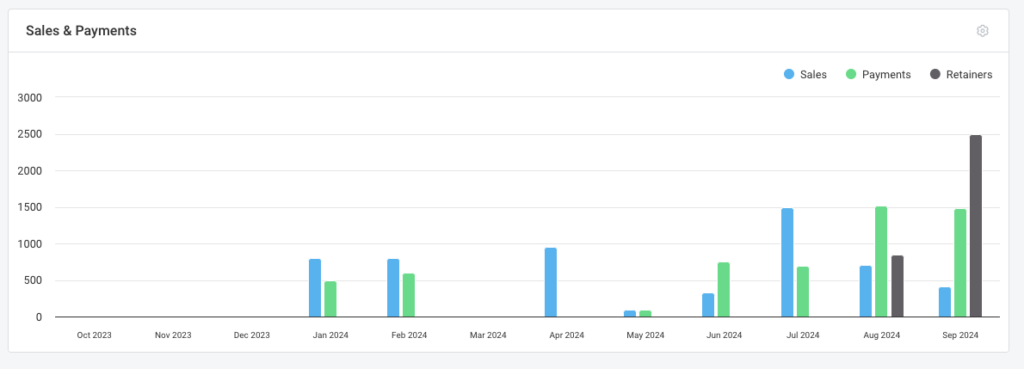Click the Jun 2024 axis label
Image resolution: width=1024 pixels, height=369 pixels.
pos(724,335)
